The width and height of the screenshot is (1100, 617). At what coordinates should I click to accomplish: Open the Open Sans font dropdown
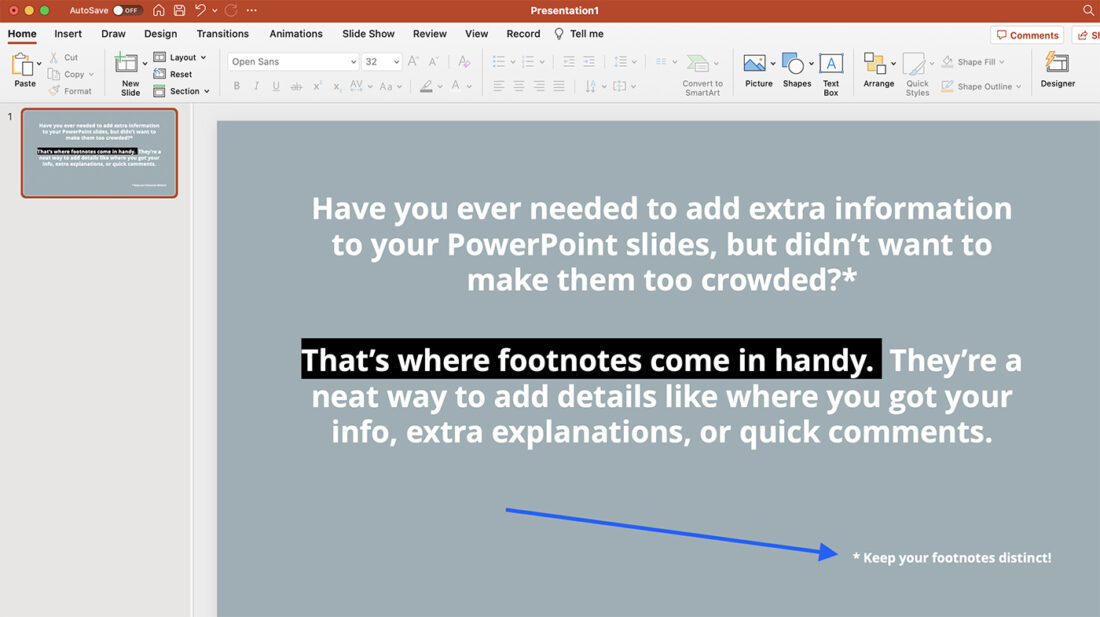pyautogui.click(x=292, y=61)
